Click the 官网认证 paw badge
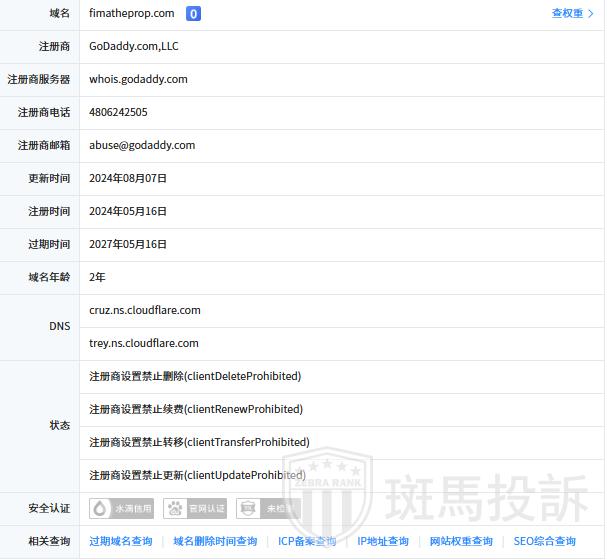607x560 pixels. [197, 508]
